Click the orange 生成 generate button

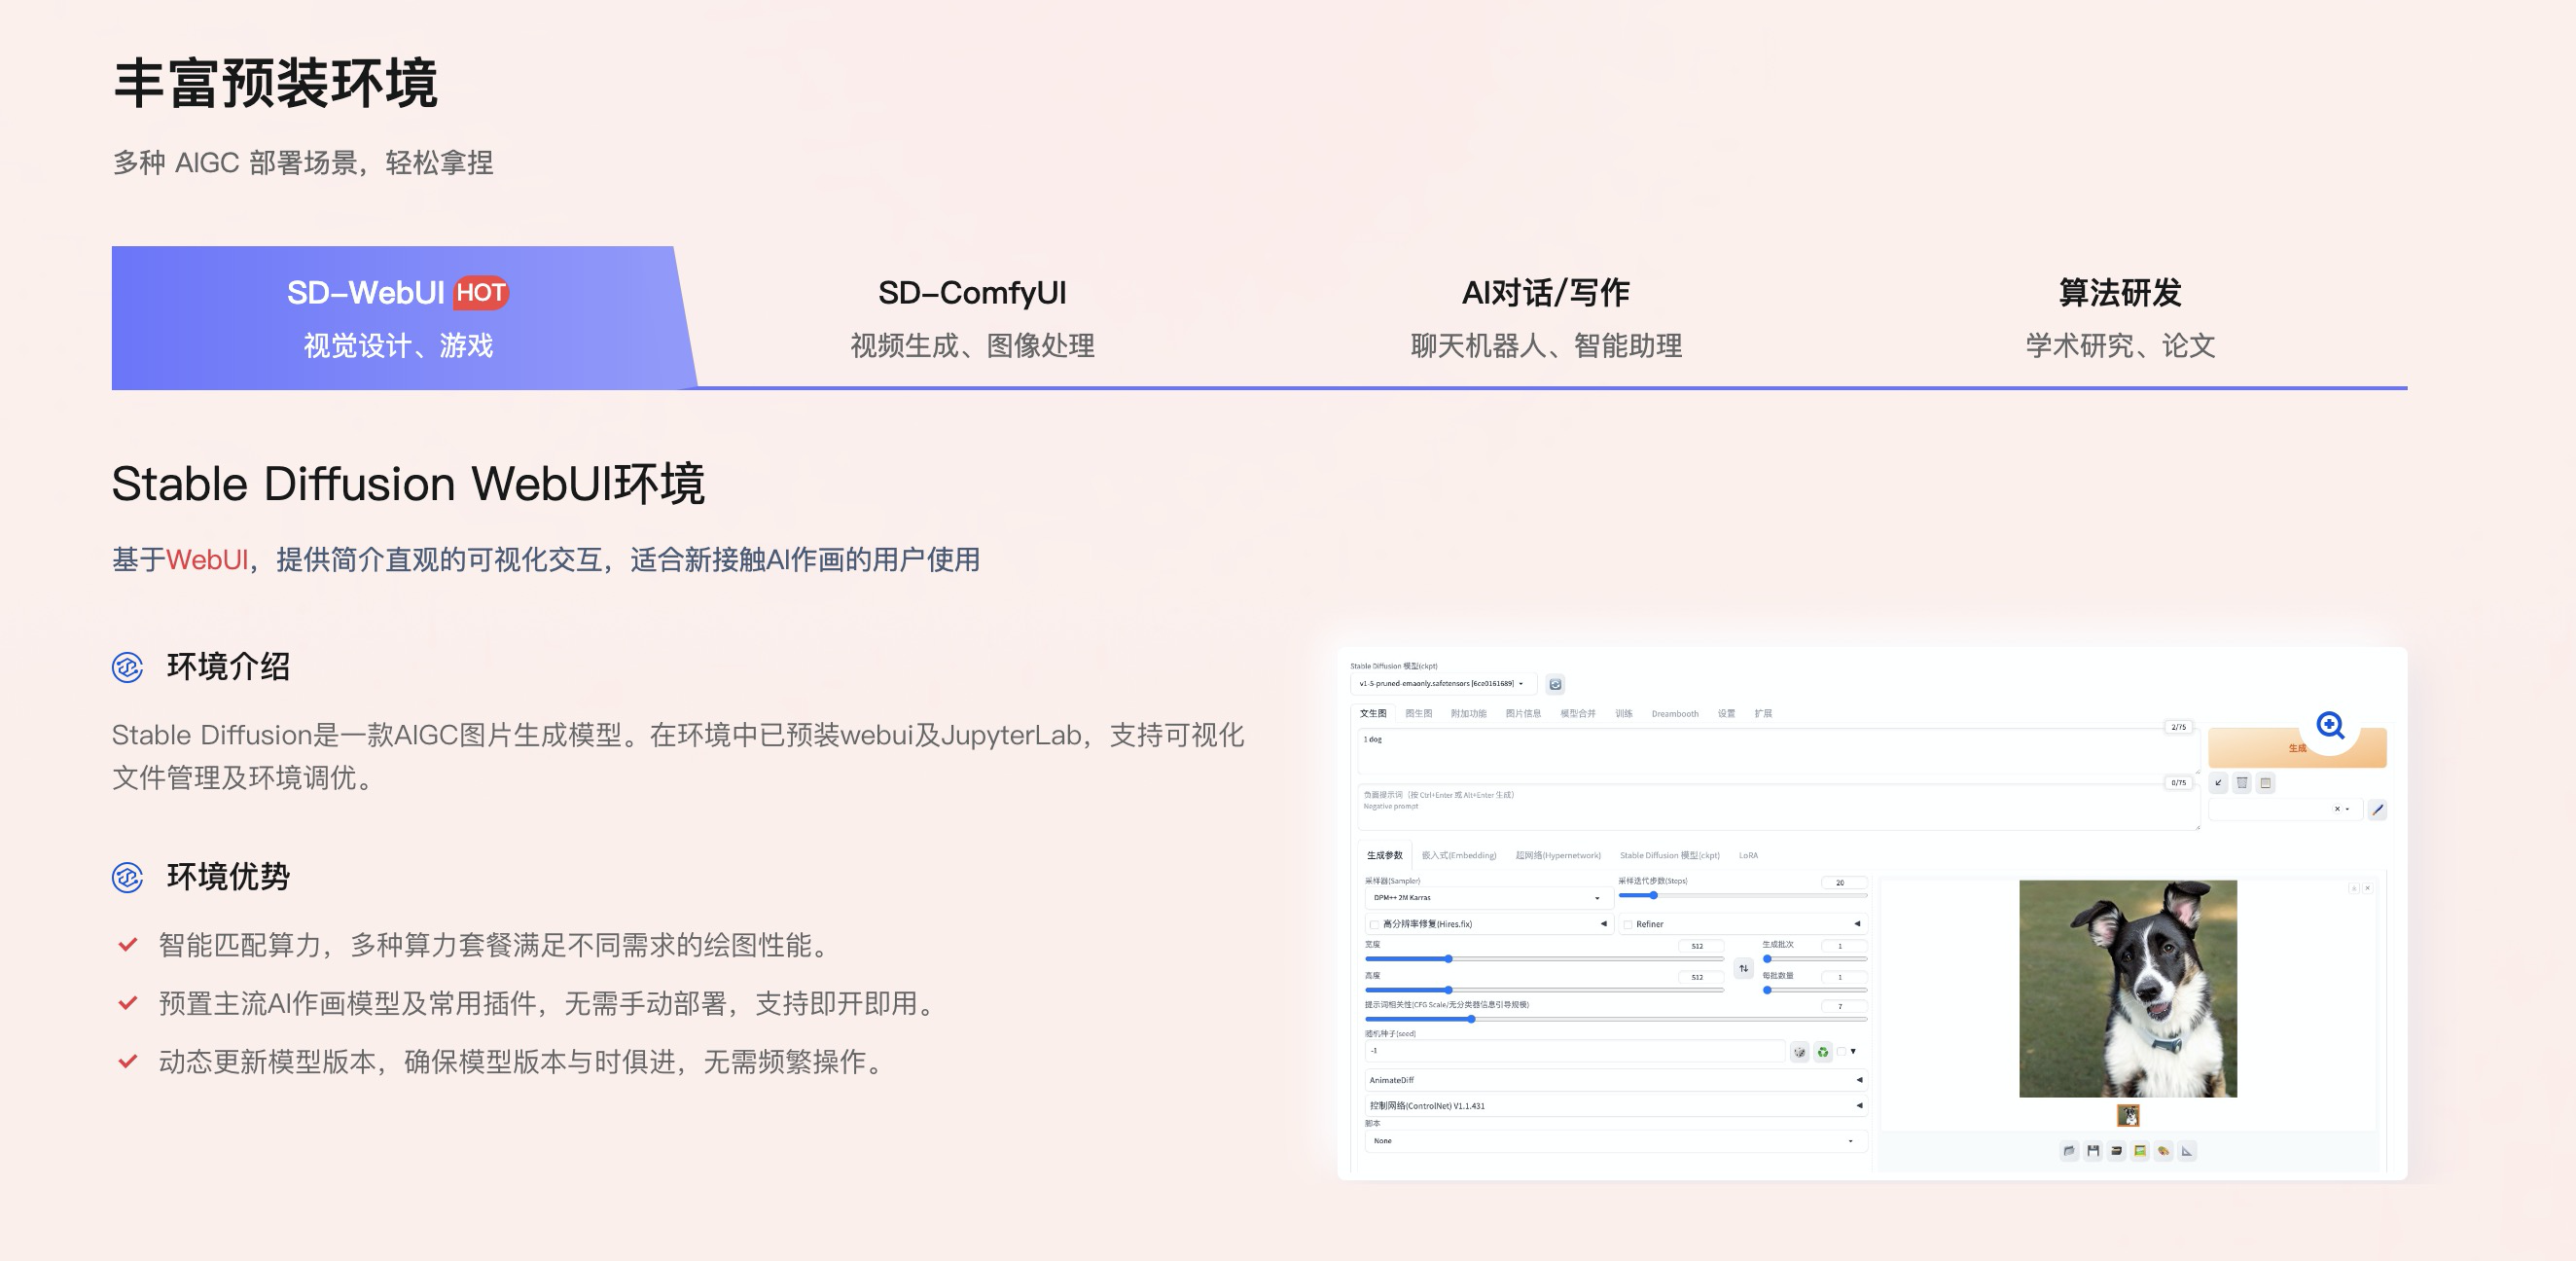pyautogui.click(x=2297, y=748)
